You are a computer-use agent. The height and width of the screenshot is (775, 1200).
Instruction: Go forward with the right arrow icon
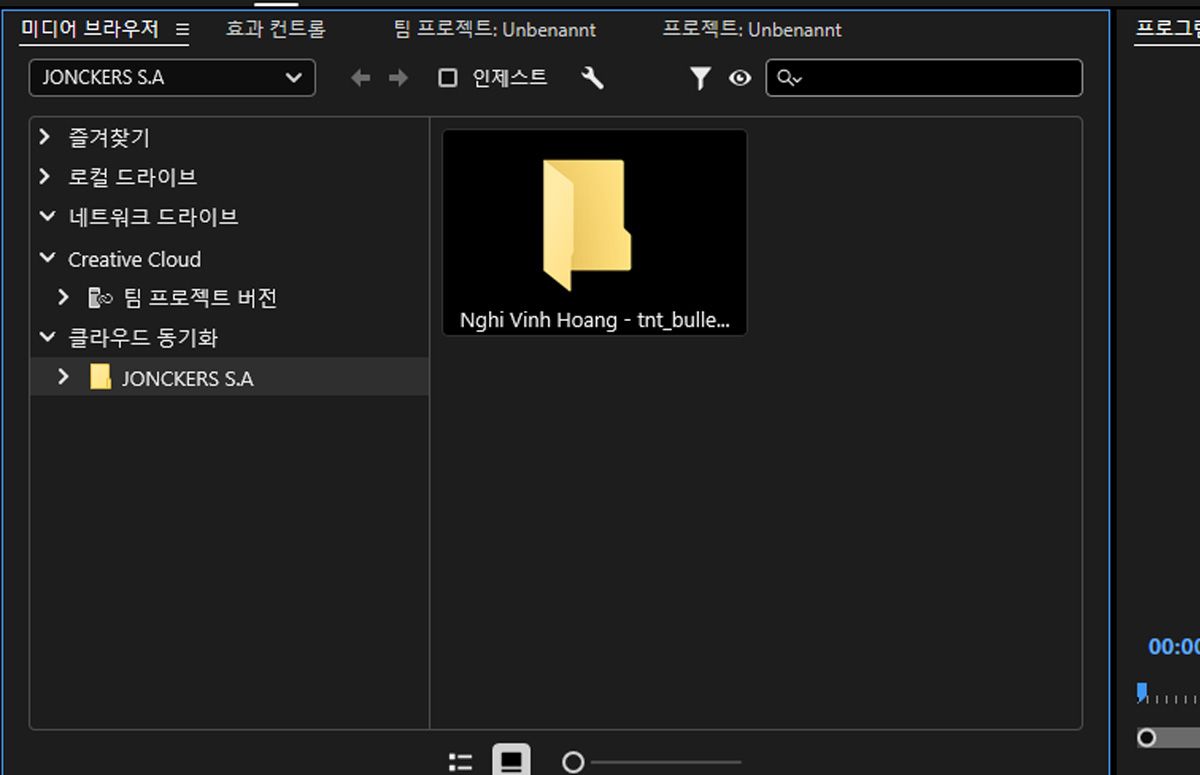click(398, 78)
